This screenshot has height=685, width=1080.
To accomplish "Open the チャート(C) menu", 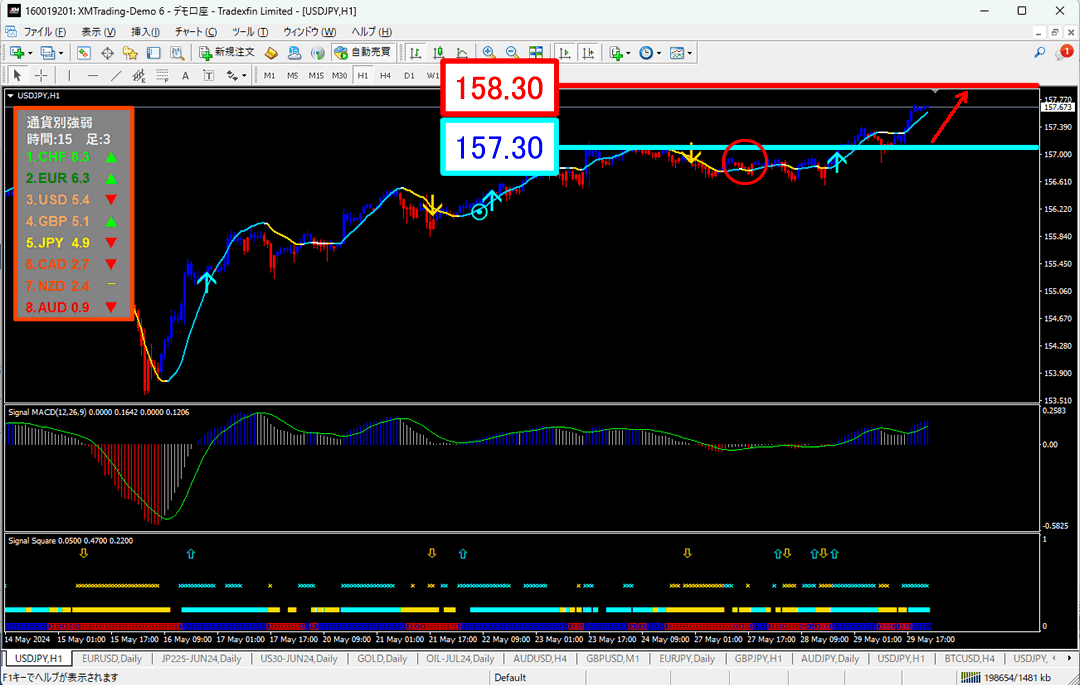I will [196, 32].
